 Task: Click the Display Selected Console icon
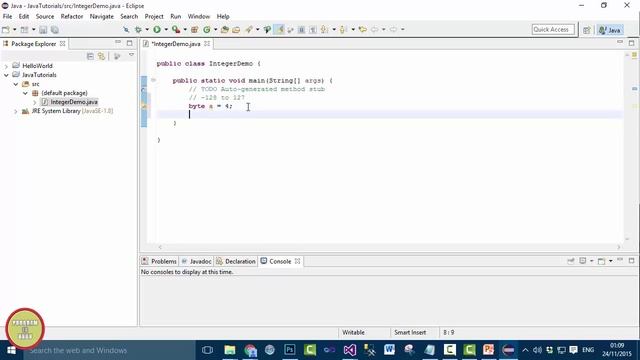[583, 261]
